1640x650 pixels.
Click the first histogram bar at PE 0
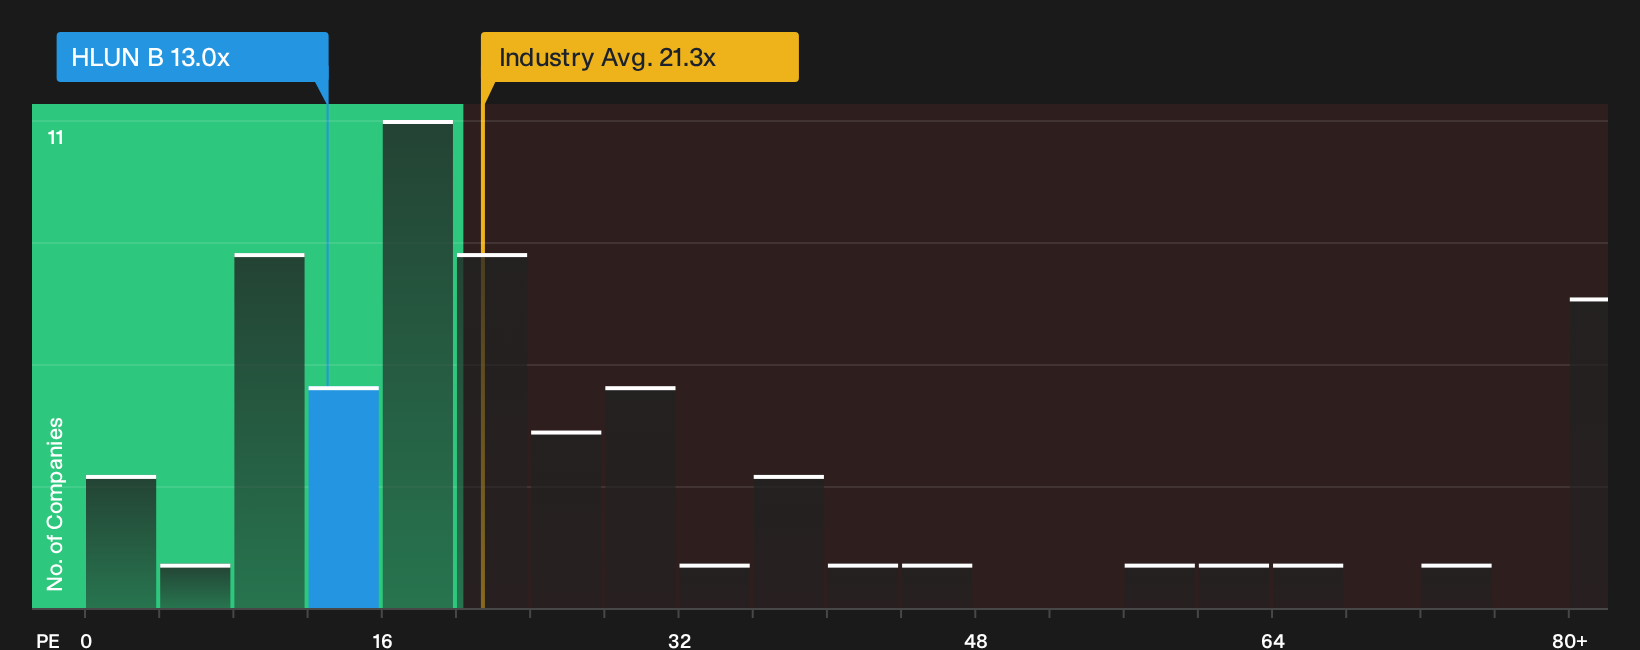pos(121,542)
